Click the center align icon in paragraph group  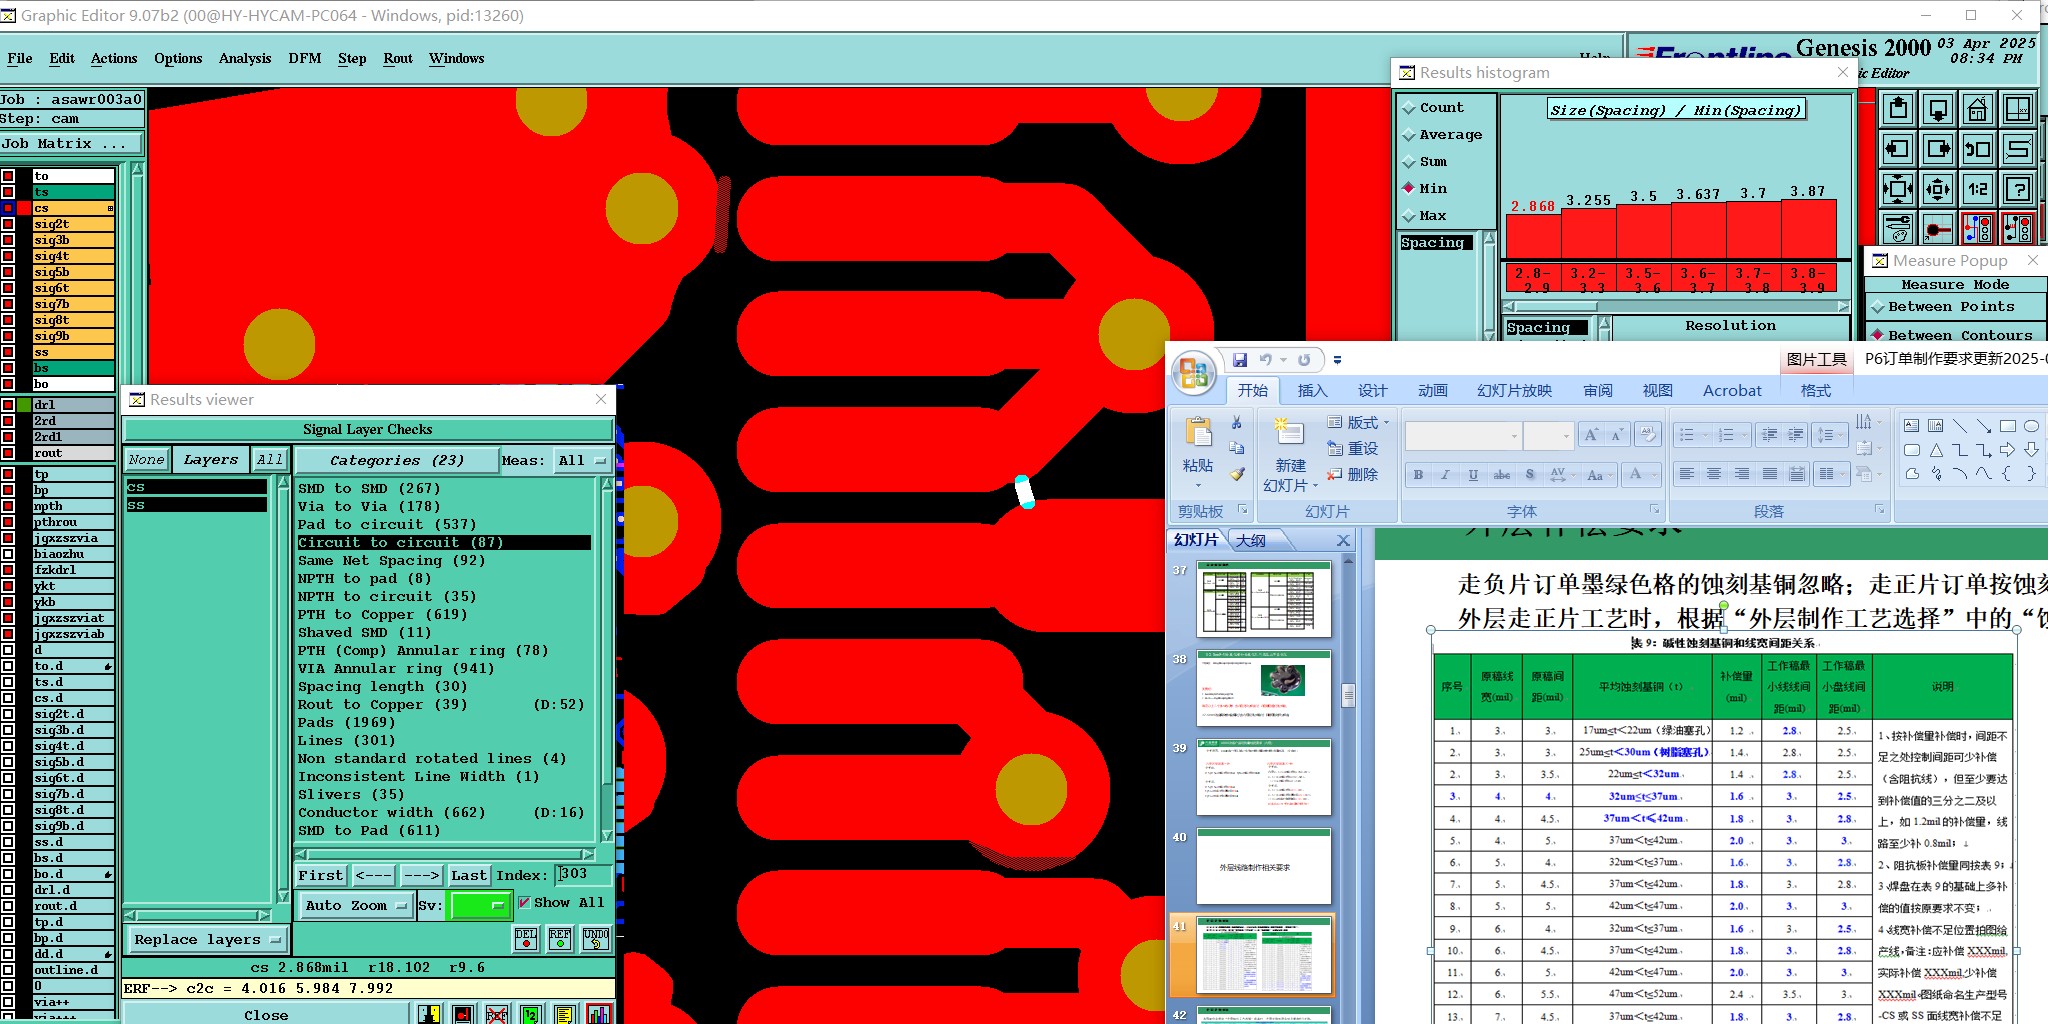click(x=1714, y=474)
